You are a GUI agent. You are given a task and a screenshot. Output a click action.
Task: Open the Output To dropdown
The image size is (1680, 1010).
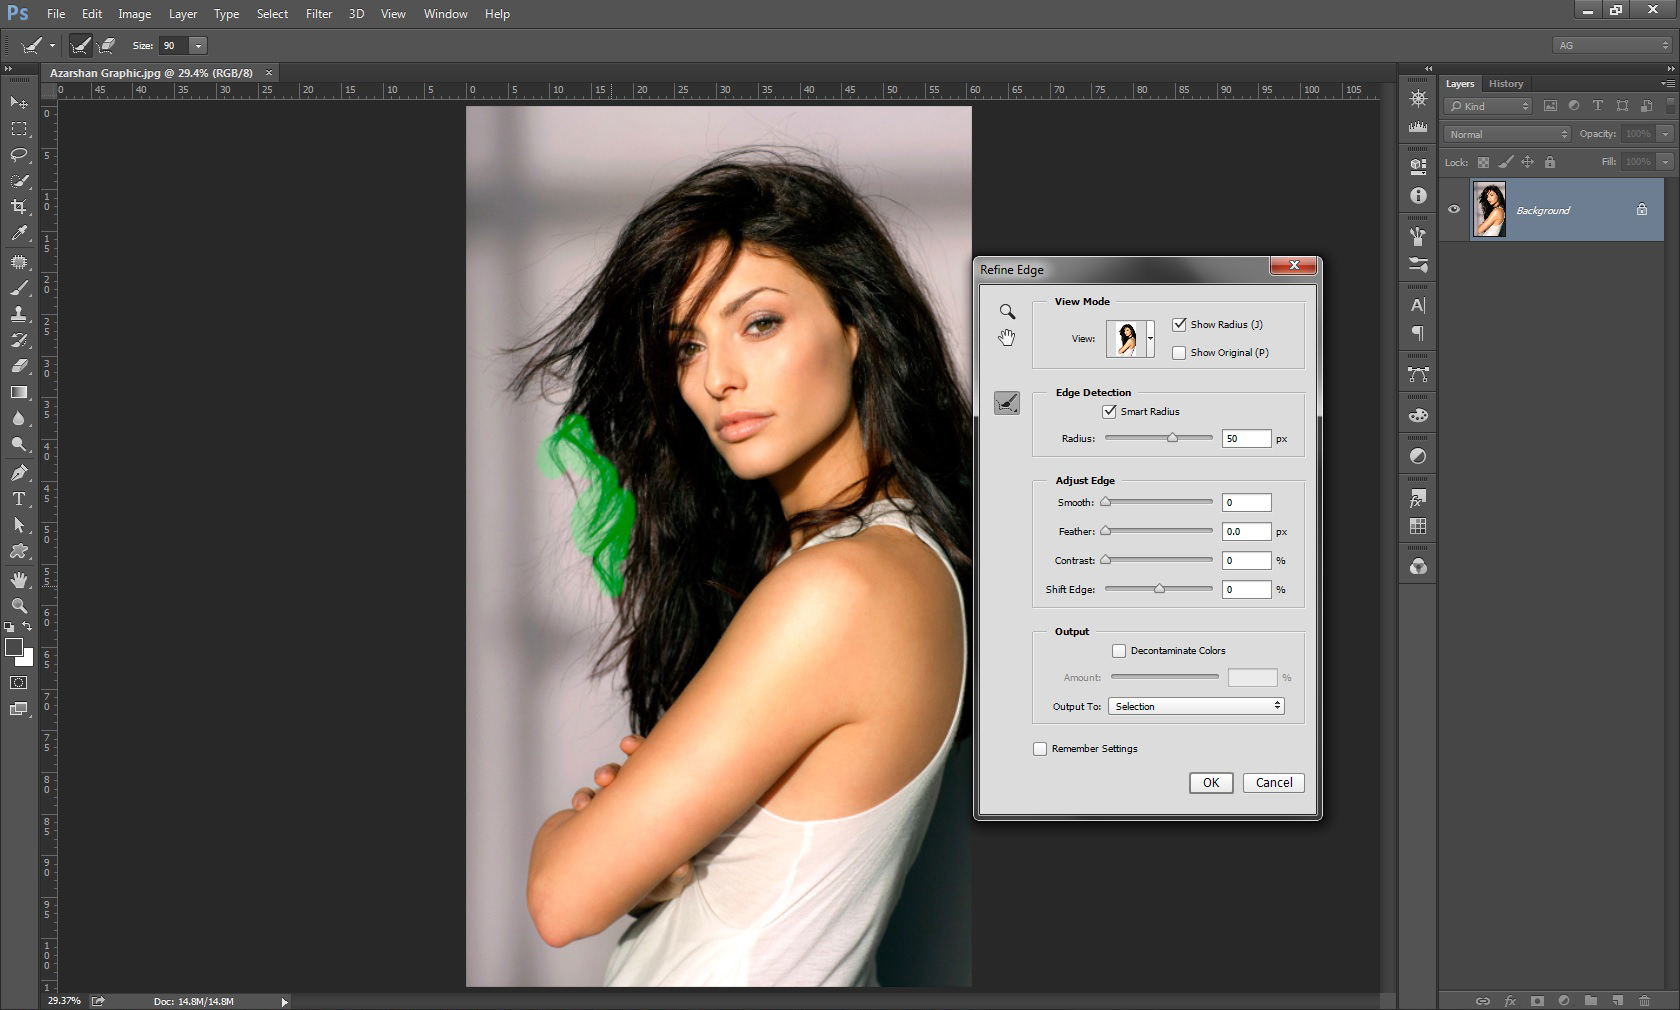pos(1196,707)
